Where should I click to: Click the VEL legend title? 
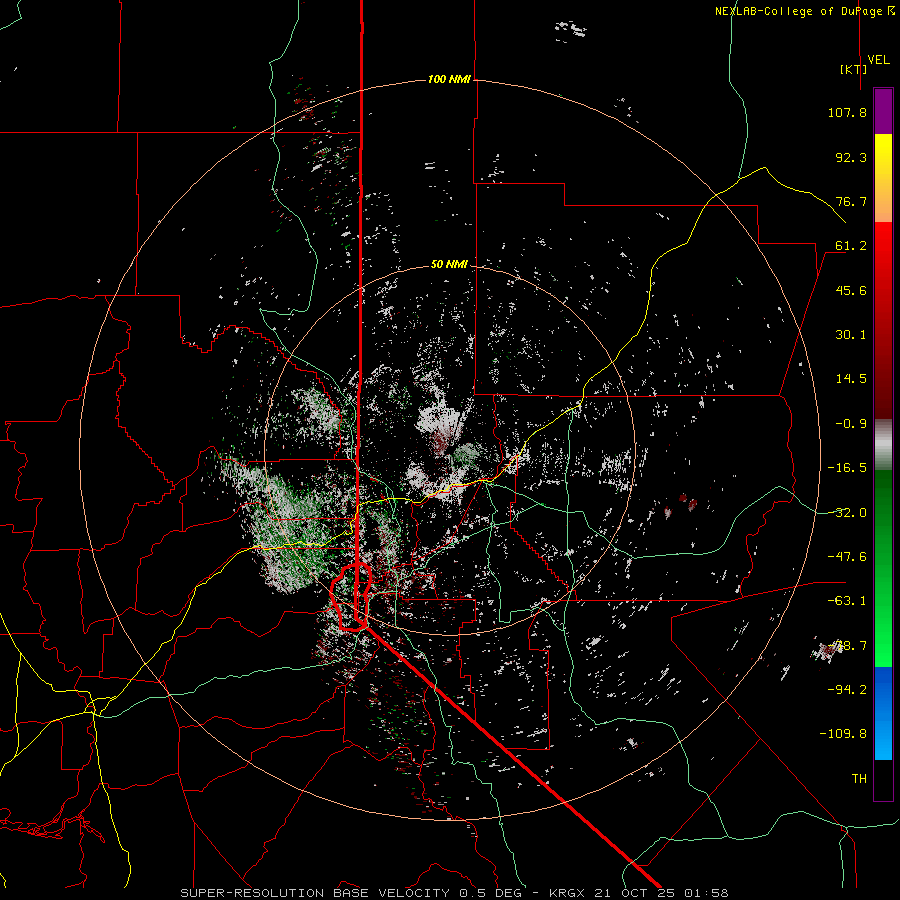[878, 60]
